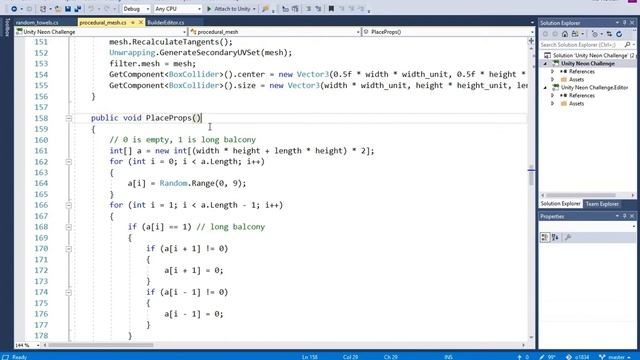Viewport: 640px width, 360px height.
Task: Click the Solution Explorer Home icon
Action: coord(565,34)
